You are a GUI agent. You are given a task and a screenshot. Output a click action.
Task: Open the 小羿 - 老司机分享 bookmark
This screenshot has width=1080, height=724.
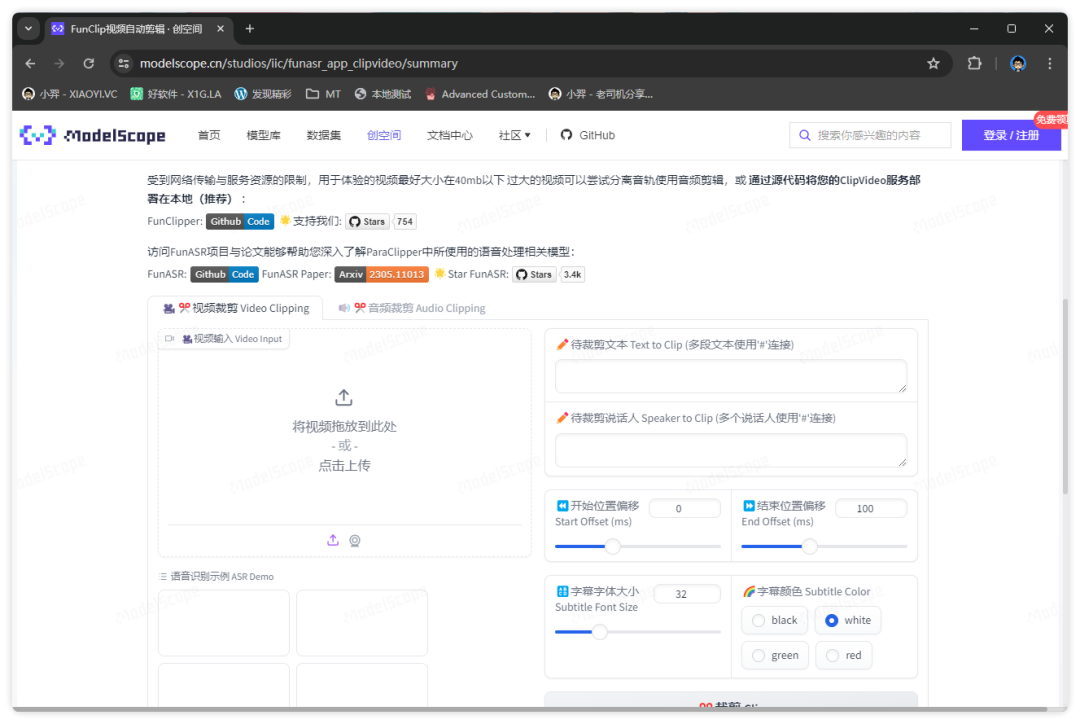coord(601,94)
